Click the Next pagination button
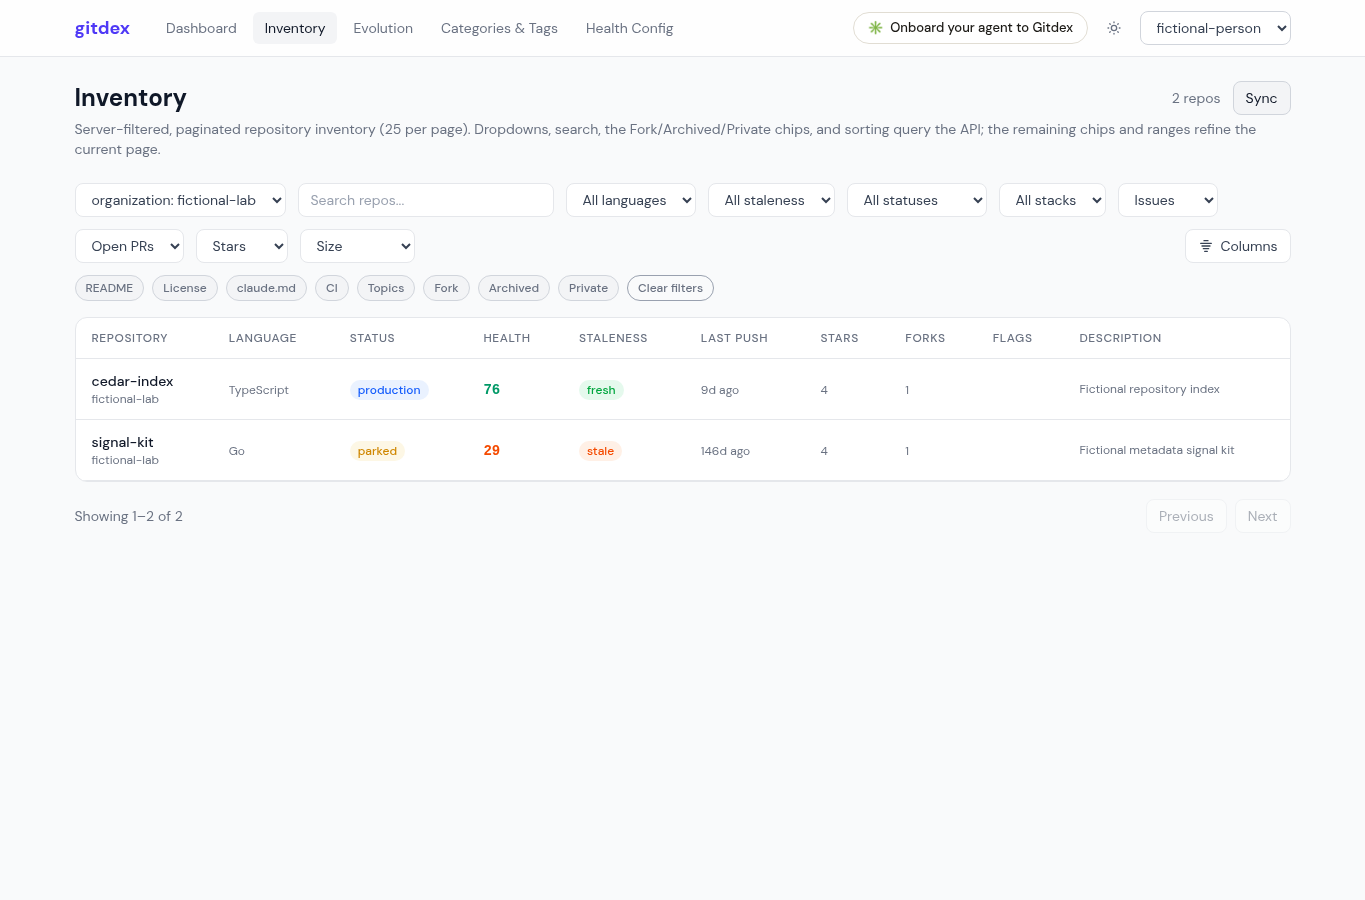 pos(1262,516)
